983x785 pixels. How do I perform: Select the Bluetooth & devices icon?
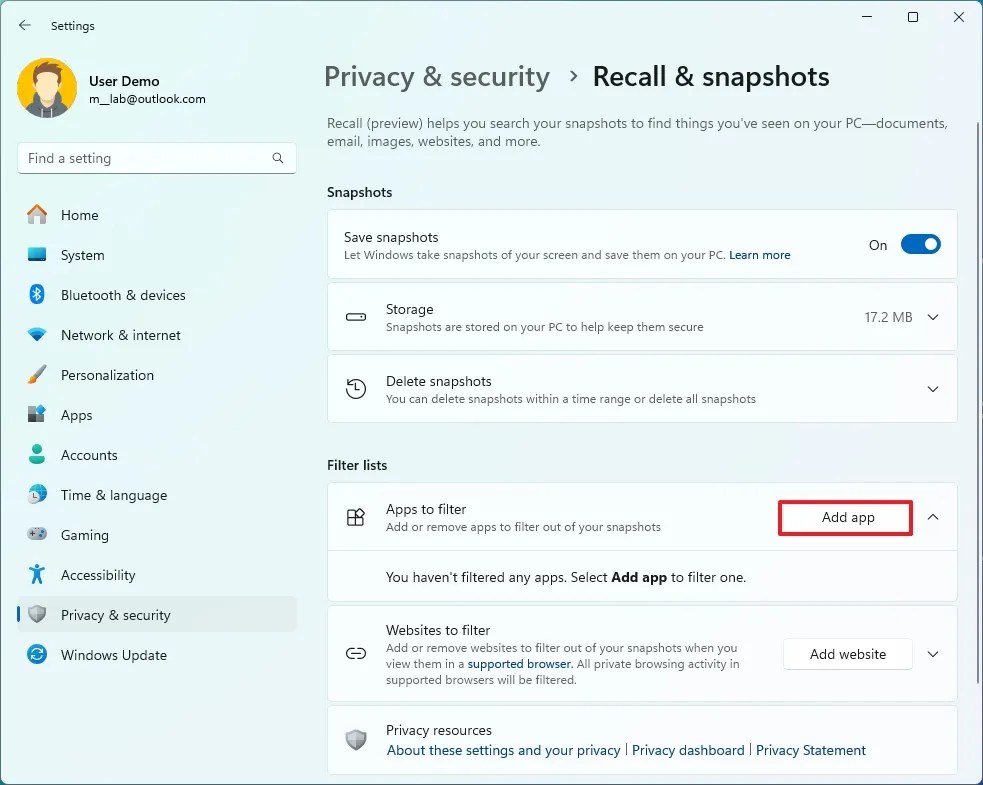point(37,295)
